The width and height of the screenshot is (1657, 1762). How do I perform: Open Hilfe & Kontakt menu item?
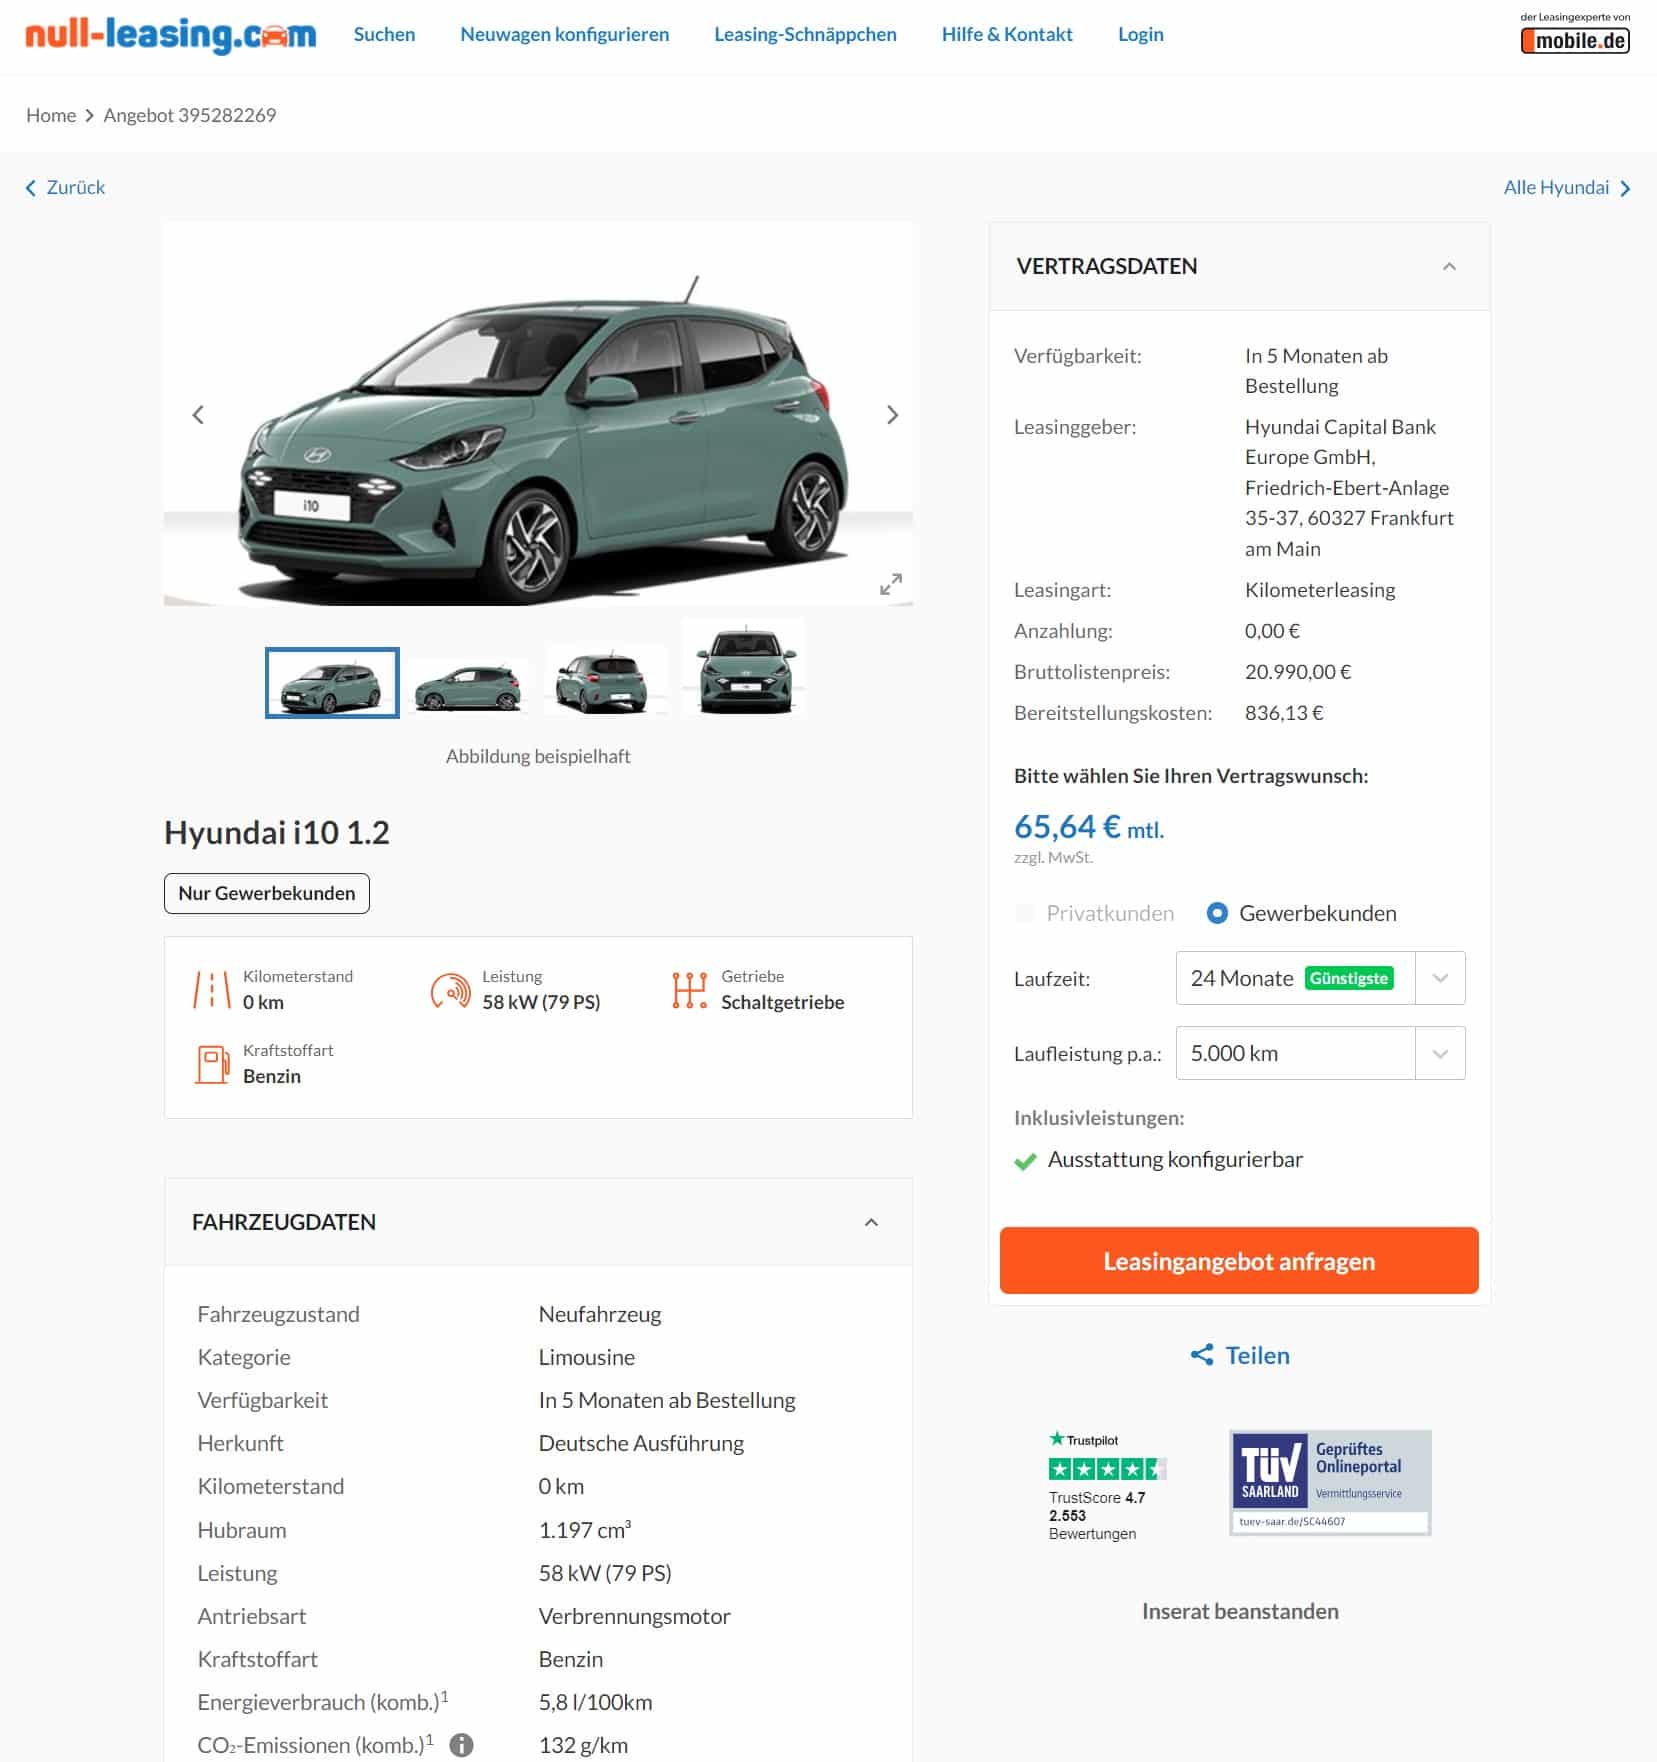1007,35
